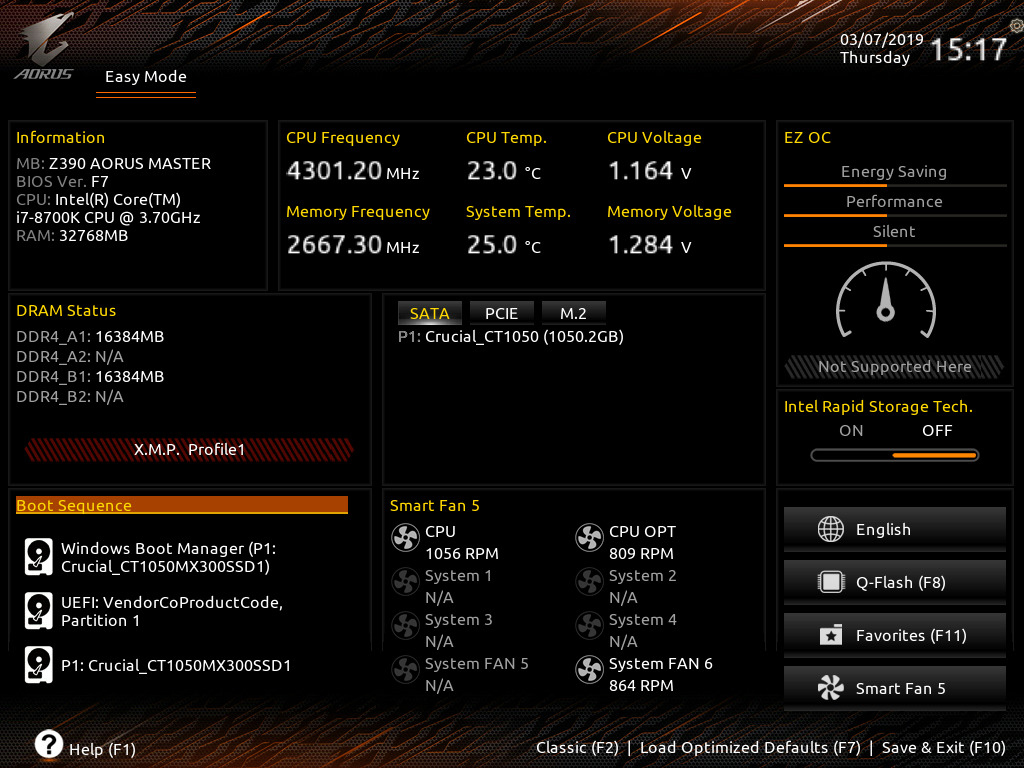Image resolution: width=1024 pixels, height=768 pixels.
Task: Click the DDR4_B1: 16384MB row
Action: point(90,377)
